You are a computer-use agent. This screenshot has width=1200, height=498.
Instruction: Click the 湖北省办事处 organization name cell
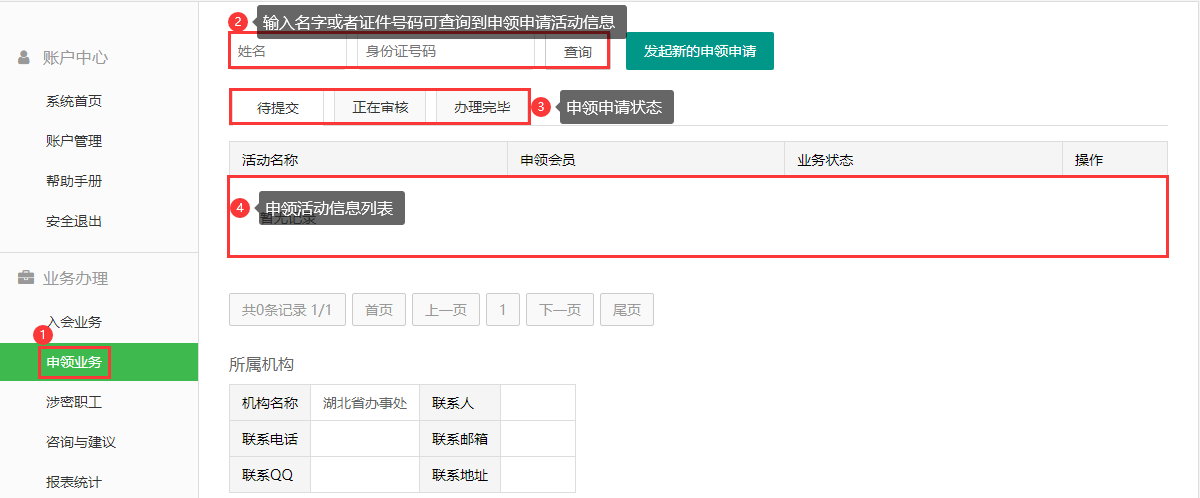tap(365, 403)
